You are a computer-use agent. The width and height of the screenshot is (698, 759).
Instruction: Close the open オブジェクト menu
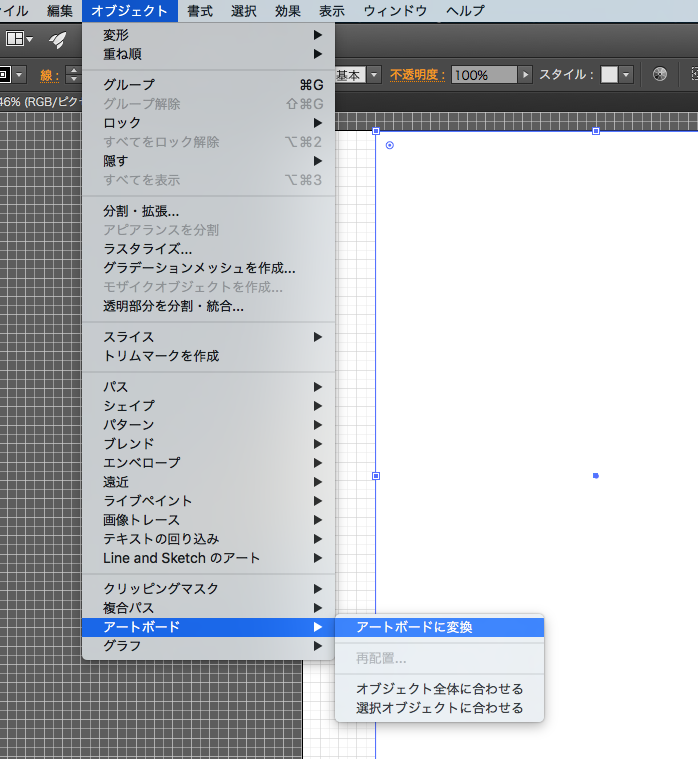[x=130, y=11]
